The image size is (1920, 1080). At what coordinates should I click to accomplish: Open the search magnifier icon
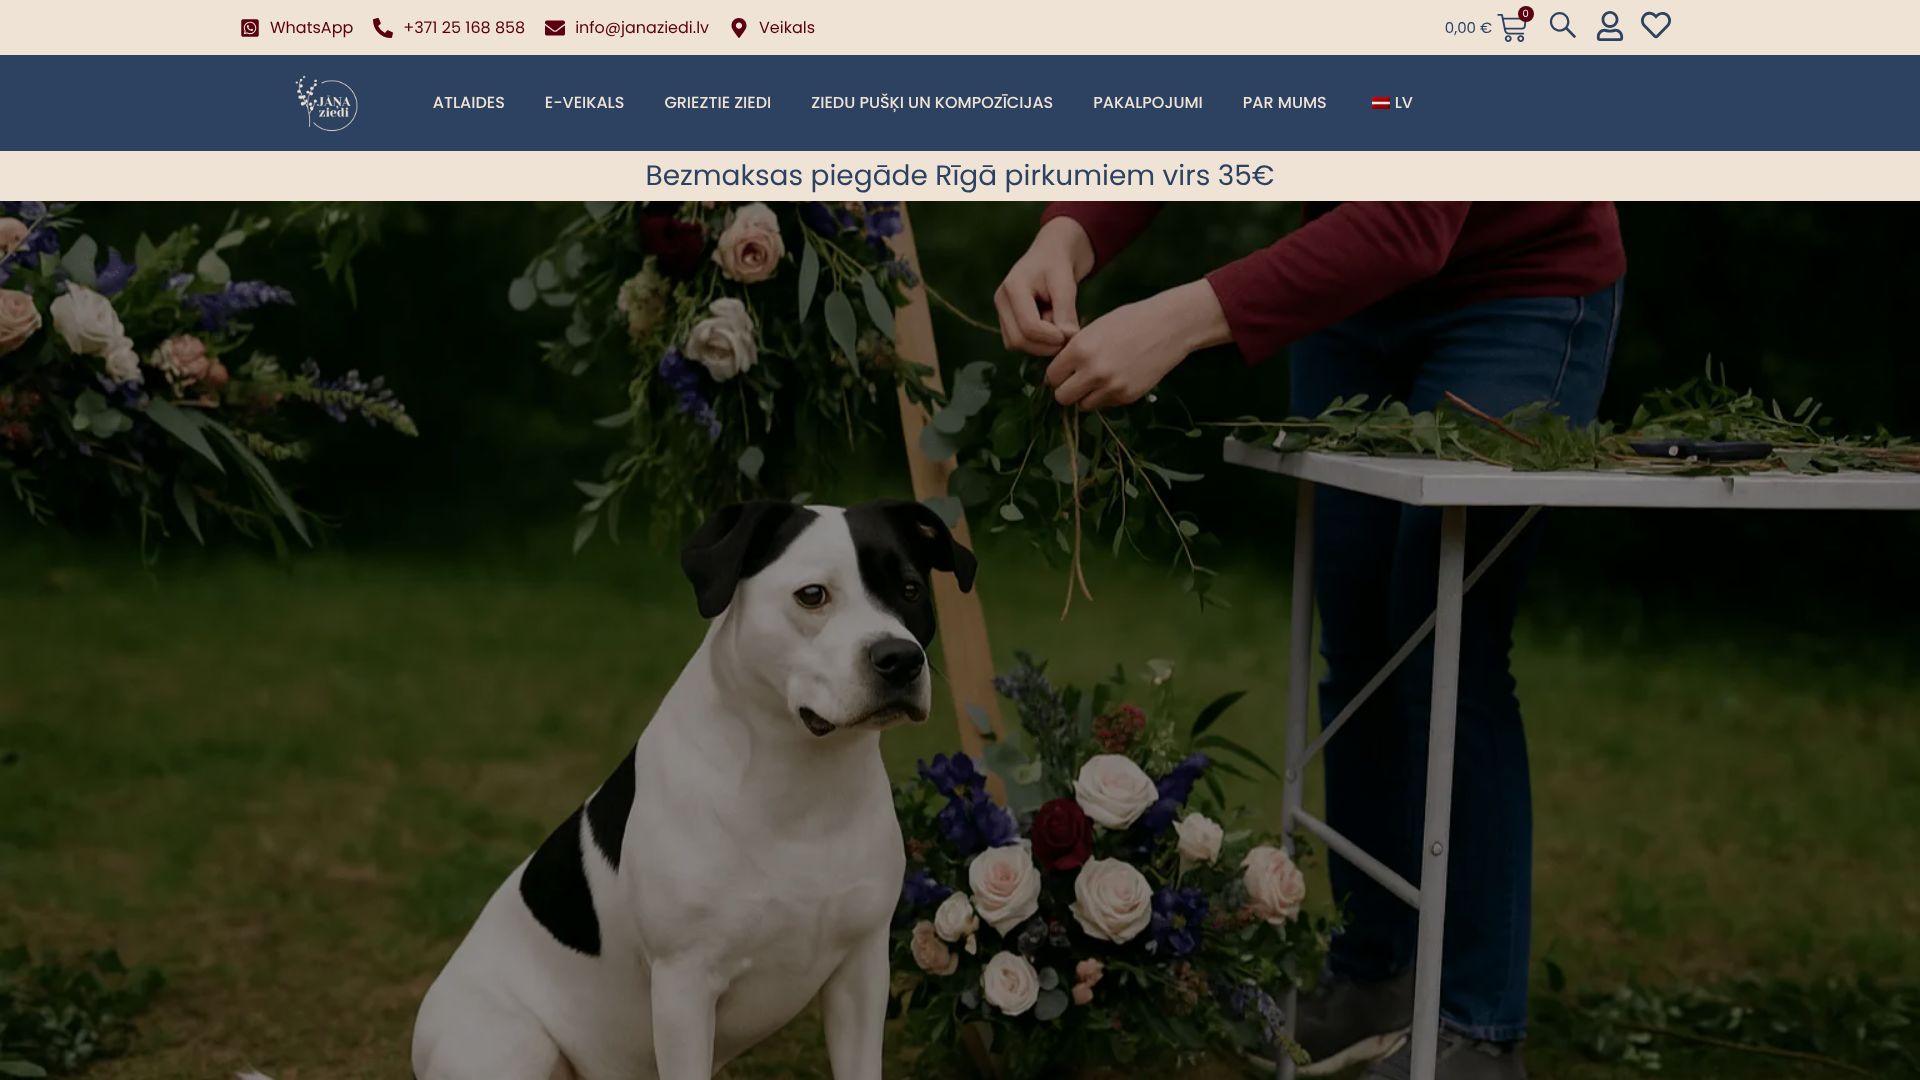(1562, 25)
